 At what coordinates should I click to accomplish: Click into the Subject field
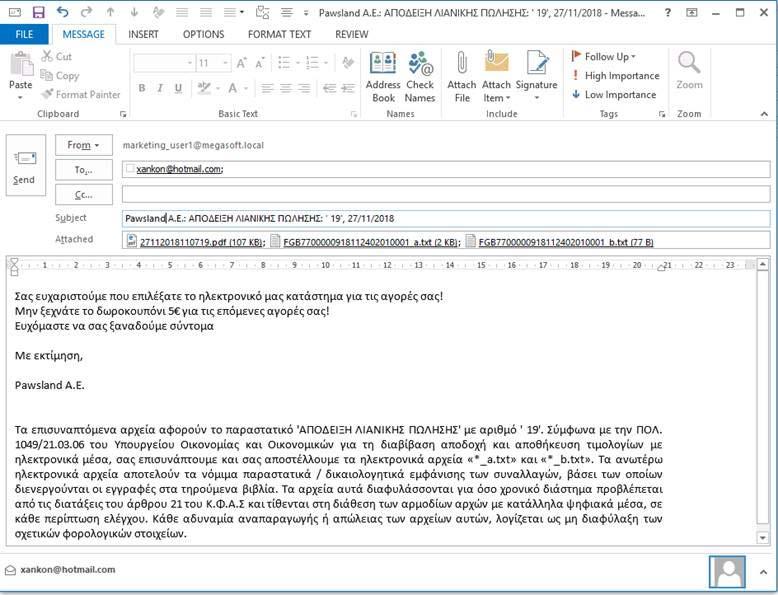[446, 218]
